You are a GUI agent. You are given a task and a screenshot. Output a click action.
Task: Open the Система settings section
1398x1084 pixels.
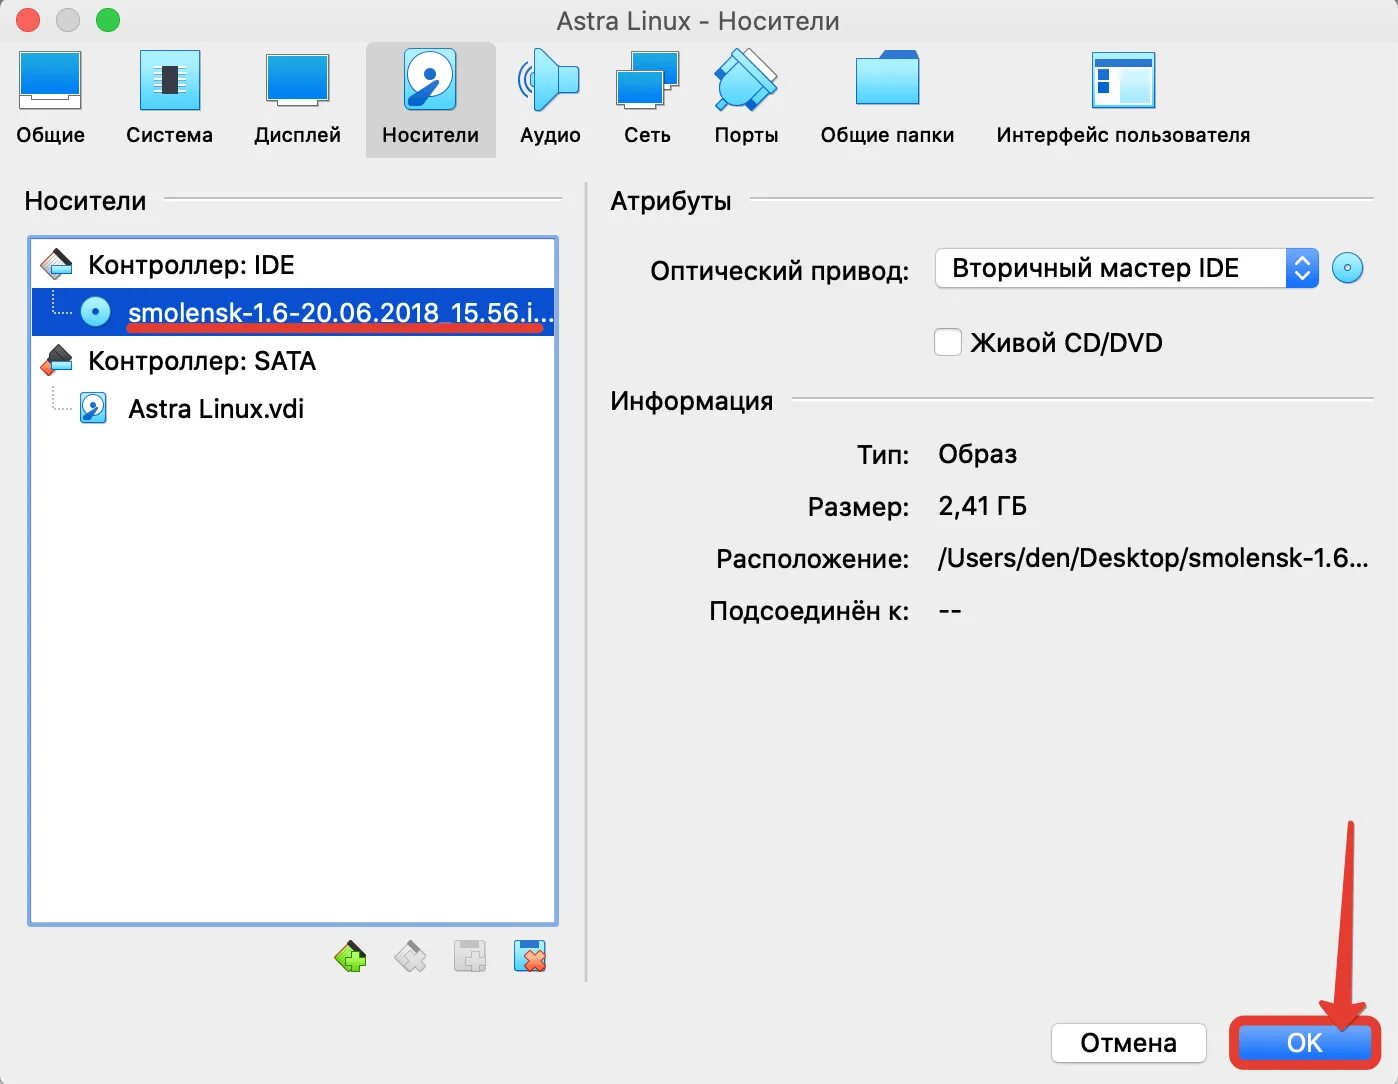pos(169,99)
